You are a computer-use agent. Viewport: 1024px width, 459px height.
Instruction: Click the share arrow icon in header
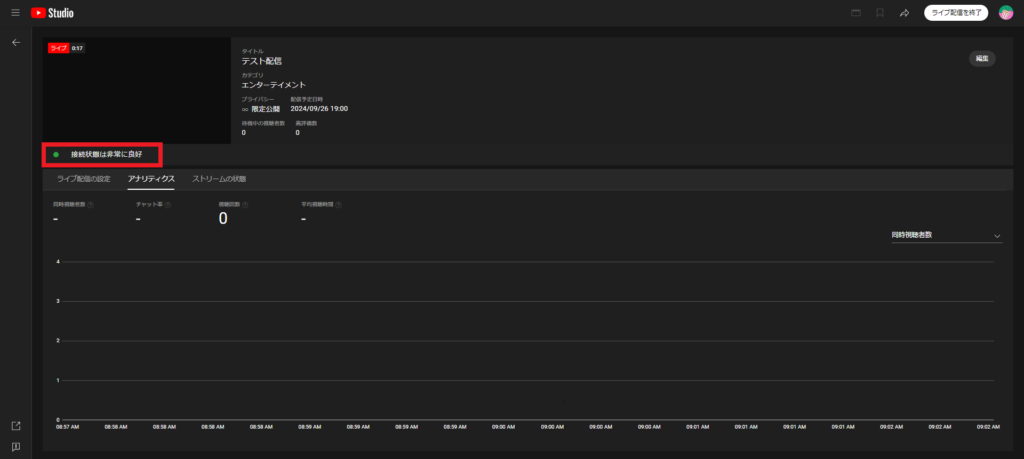(904, 13)
